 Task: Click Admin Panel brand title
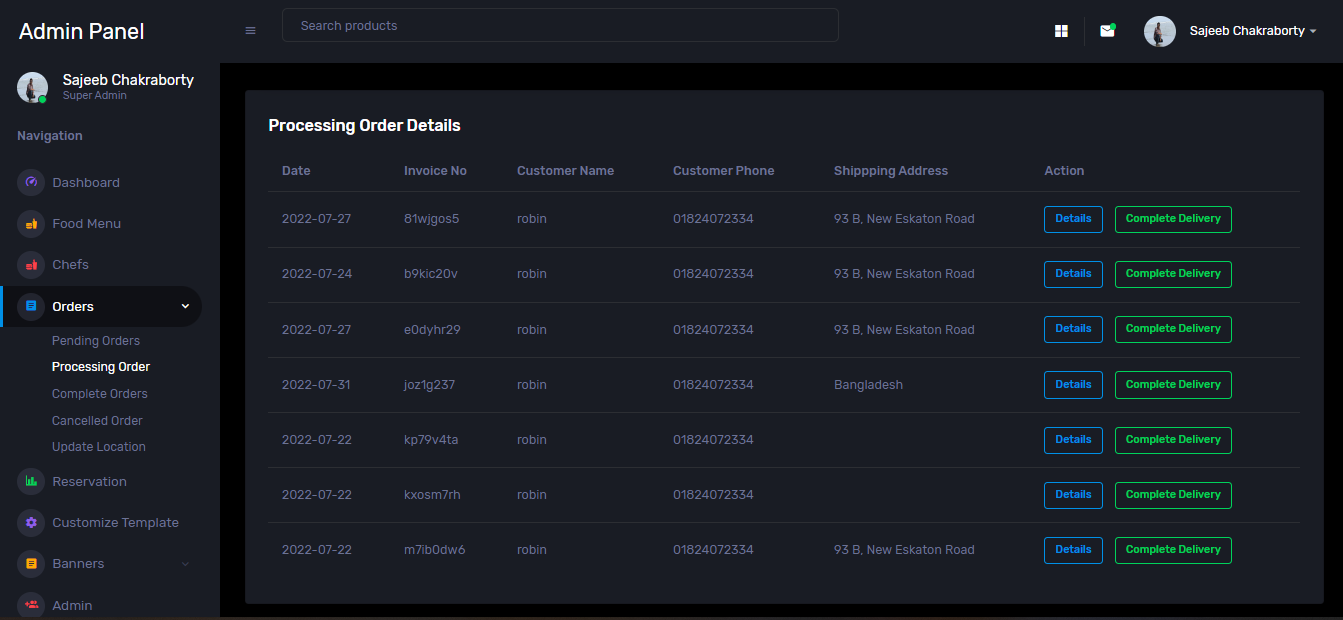pos(82,32)
